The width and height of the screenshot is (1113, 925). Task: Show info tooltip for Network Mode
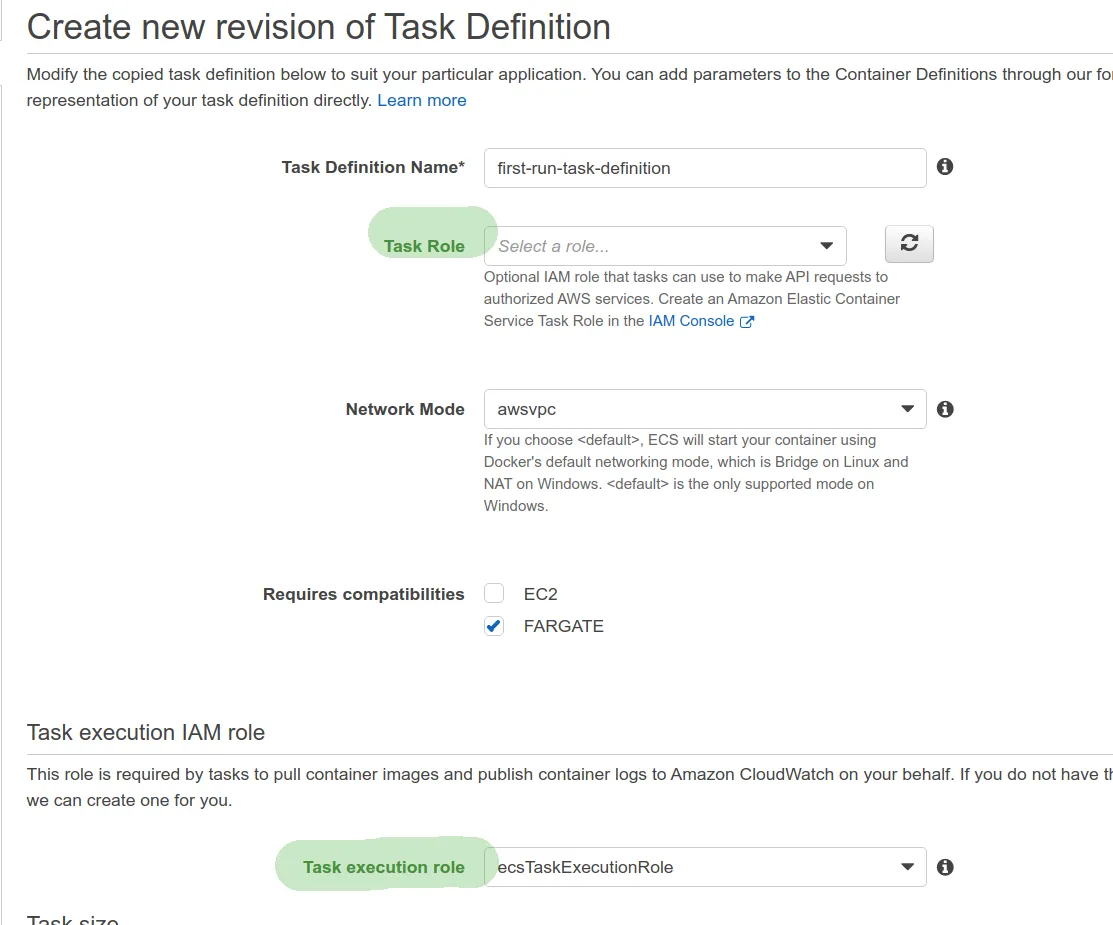pos(945,409)
